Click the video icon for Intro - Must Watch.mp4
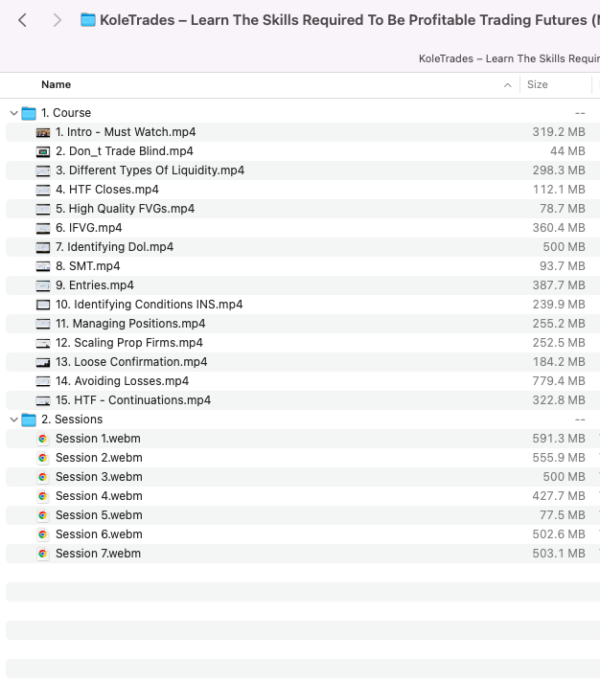 (43, 132)
